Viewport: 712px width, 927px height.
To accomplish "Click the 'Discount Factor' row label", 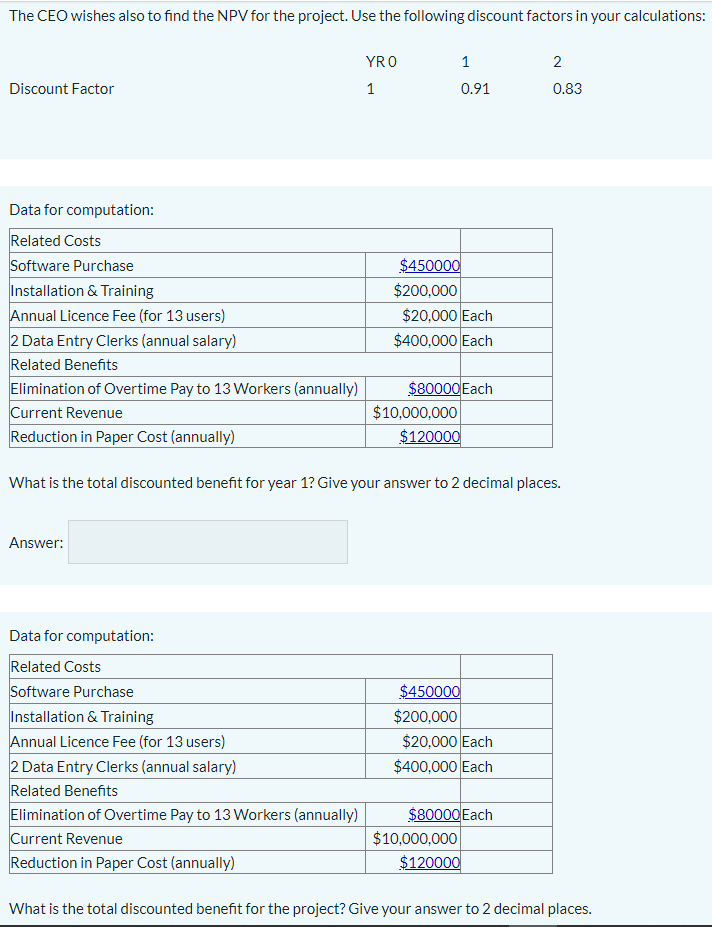I will tap(62, 89).
